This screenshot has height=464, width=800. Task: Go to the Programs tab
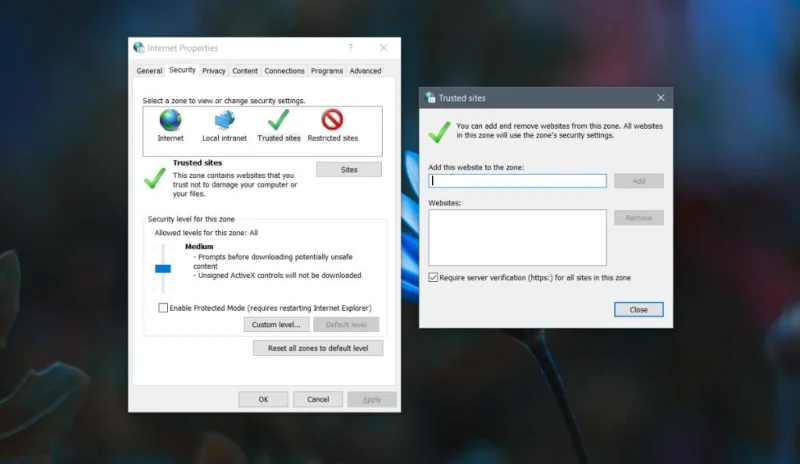click(327, 71)
